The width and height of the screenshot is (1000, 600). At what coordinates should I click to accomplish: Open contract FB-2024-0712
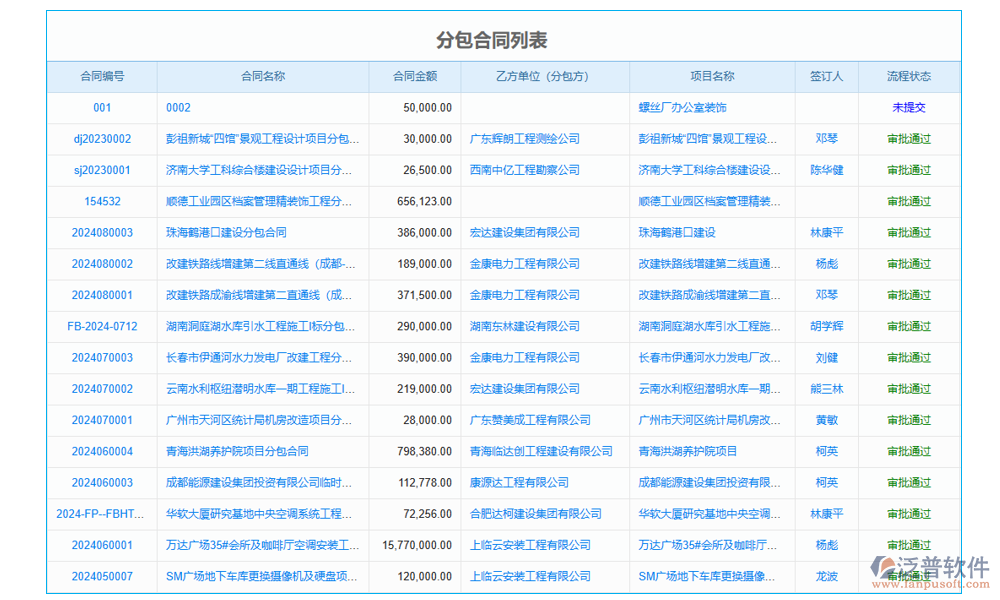tap(102, 326)
